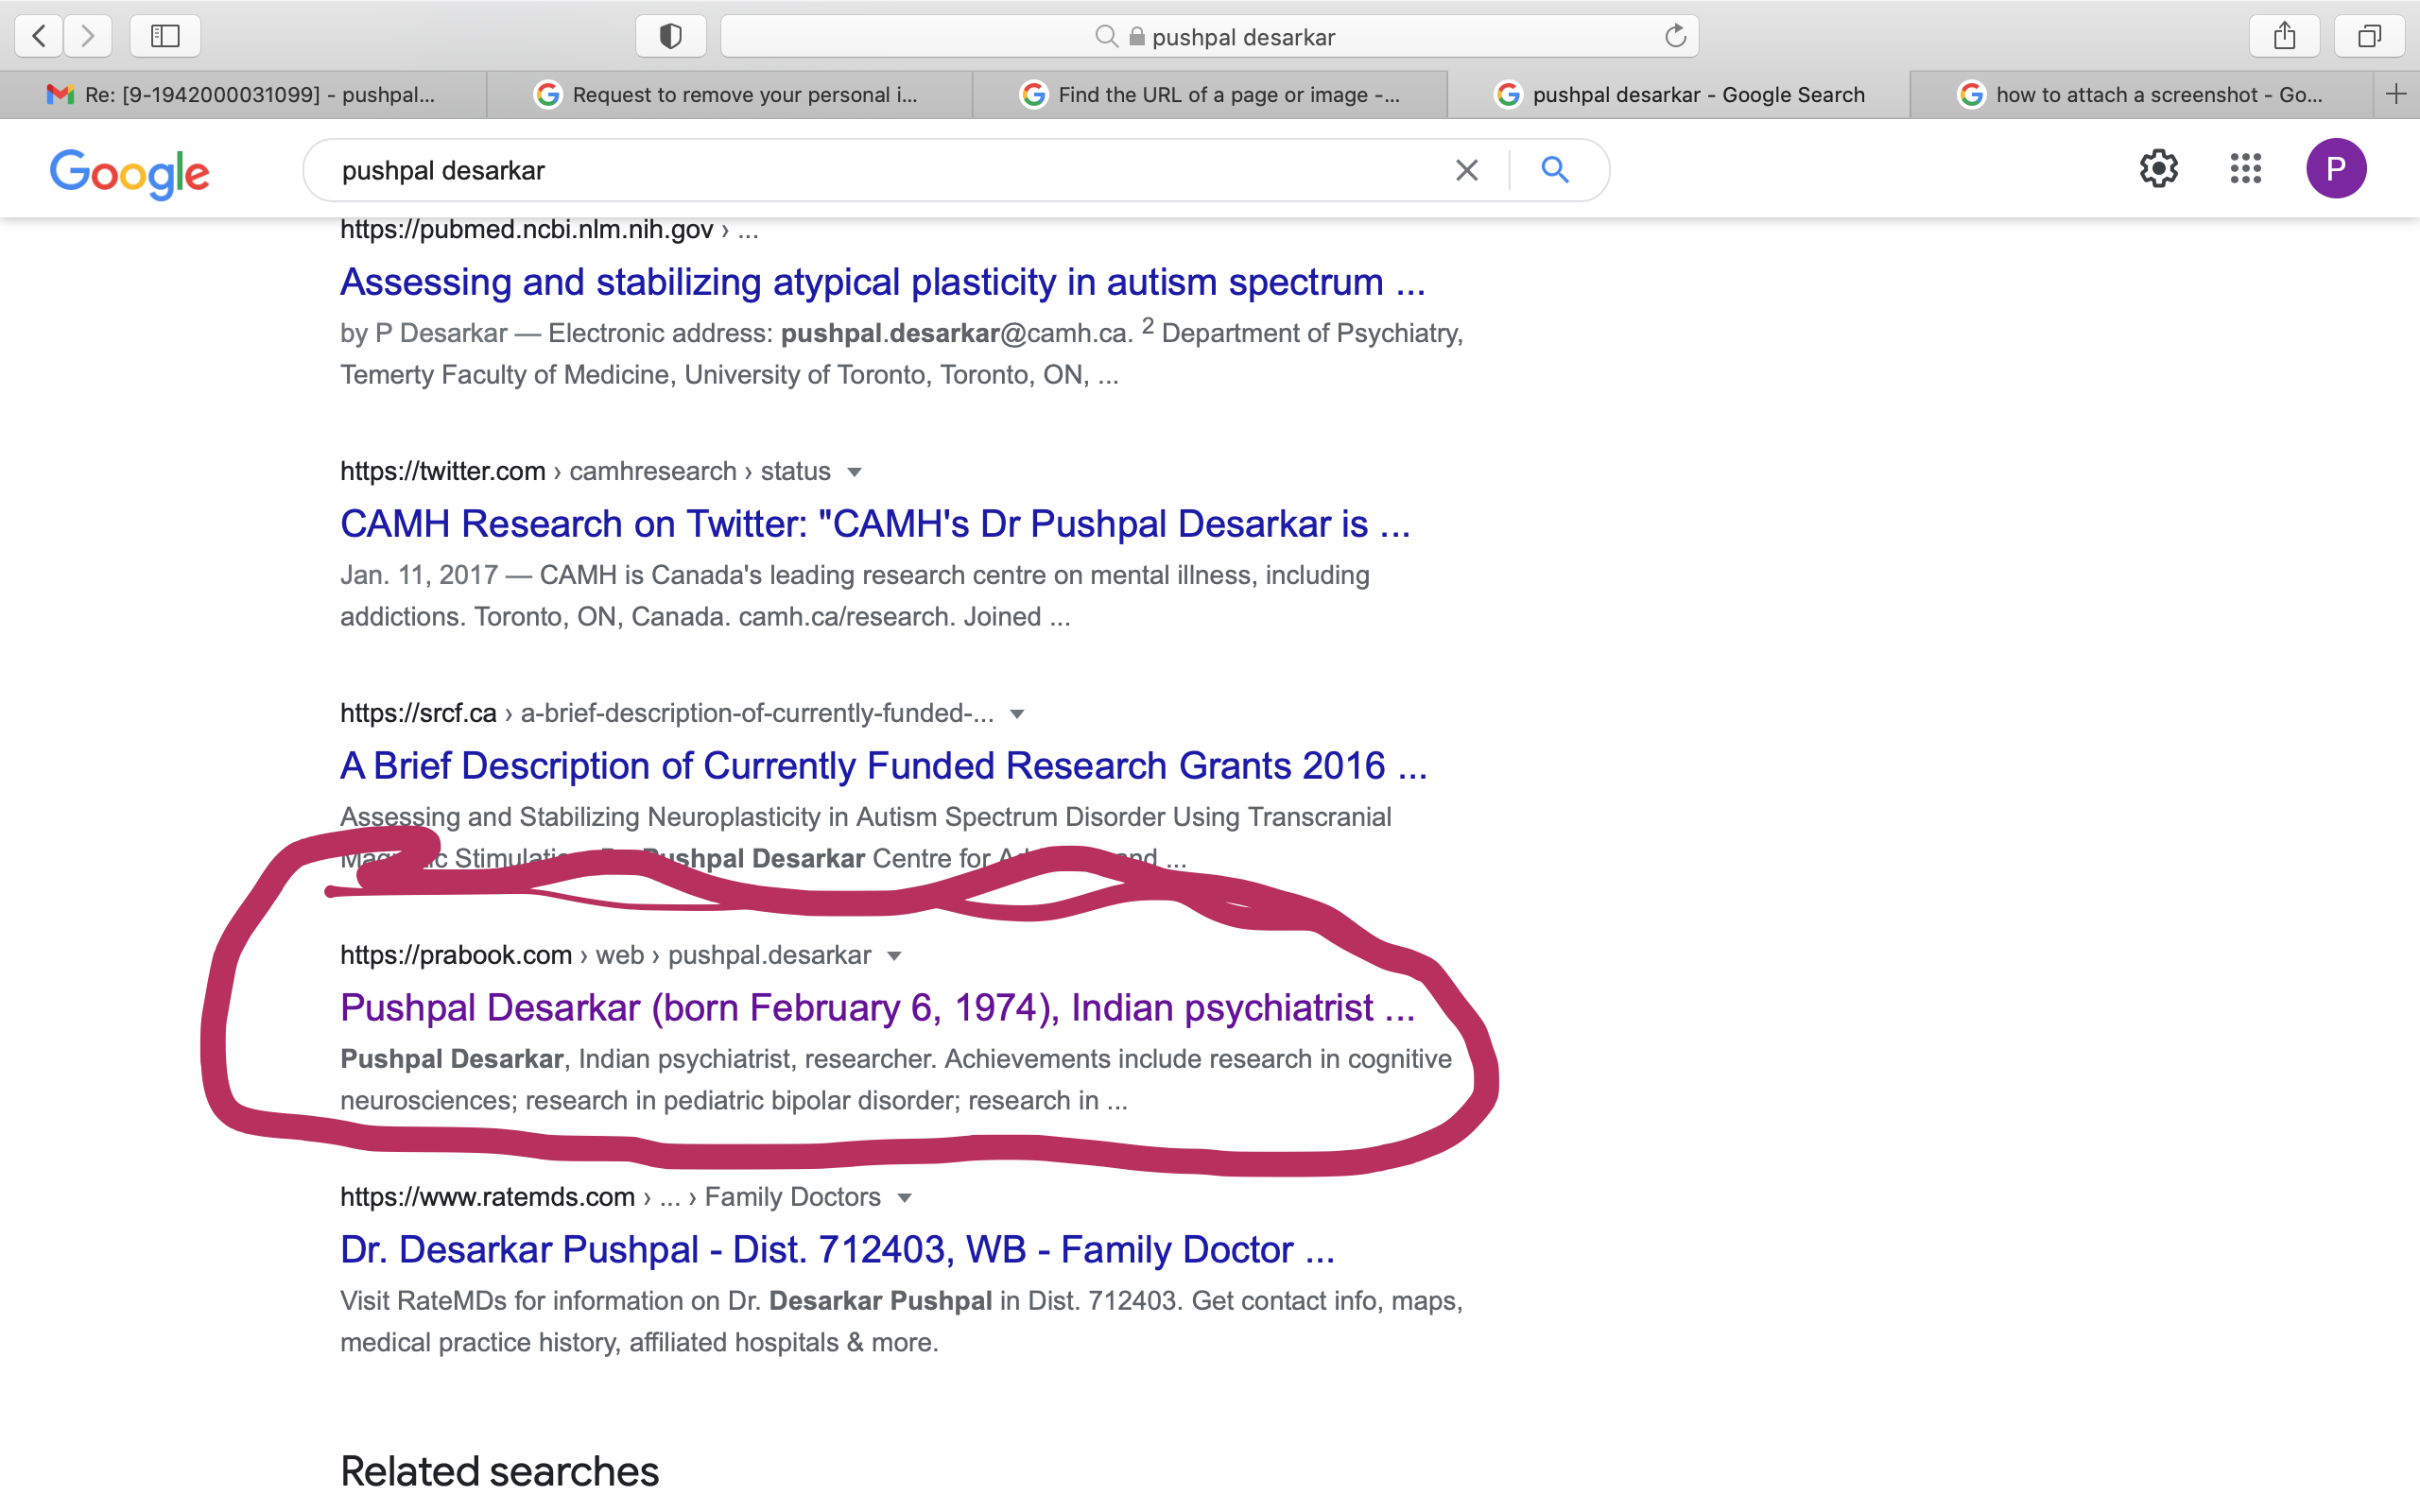Open the Safari share menu
The image size is (2420, 1512).
2284,36
